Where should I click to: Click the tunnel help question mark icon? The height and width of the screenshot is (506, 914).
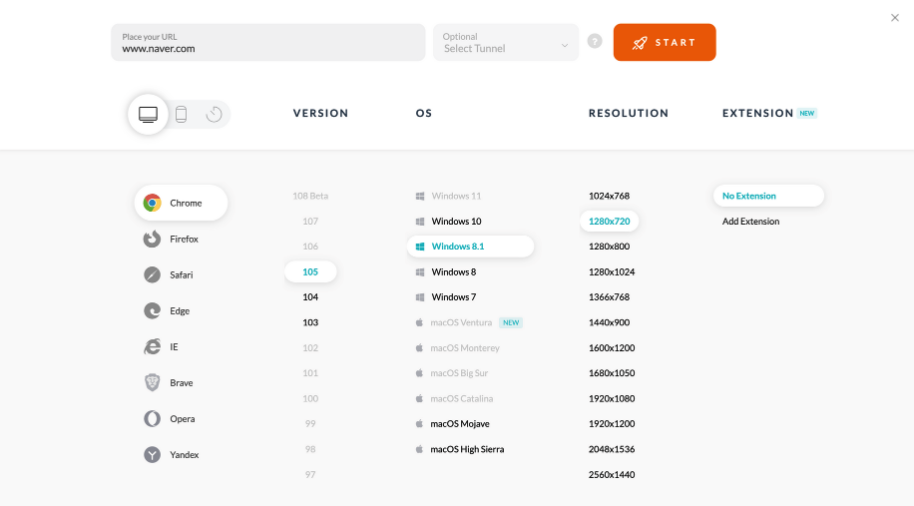595,41
